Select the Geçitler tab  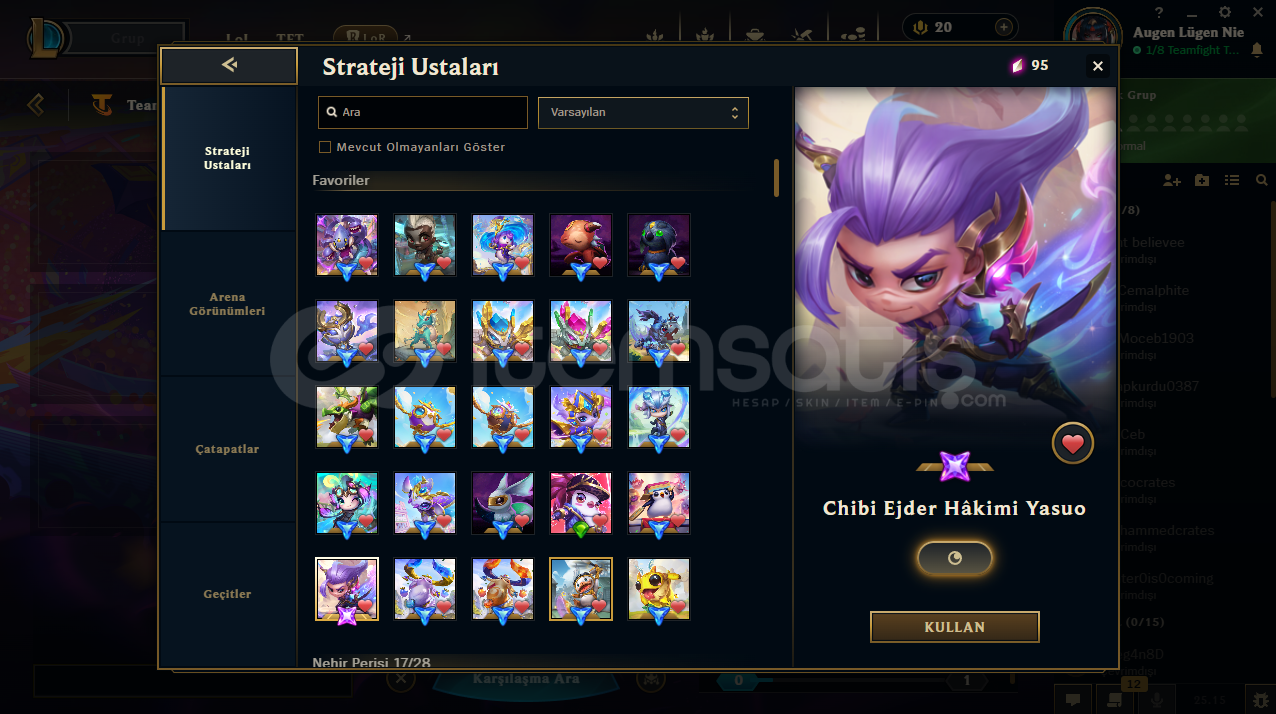pyautogui.click(x=227, y=594)
